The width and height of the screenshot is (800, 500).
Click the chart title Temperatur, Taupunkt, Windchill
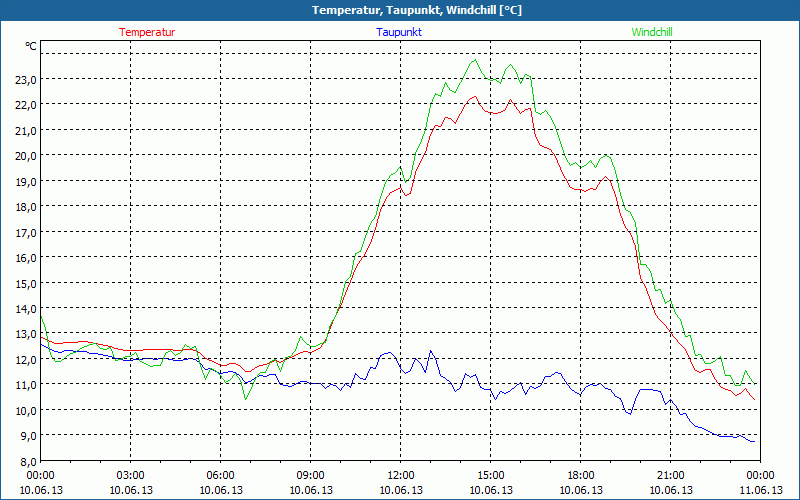pyautogui.click(x=417, y=10)
